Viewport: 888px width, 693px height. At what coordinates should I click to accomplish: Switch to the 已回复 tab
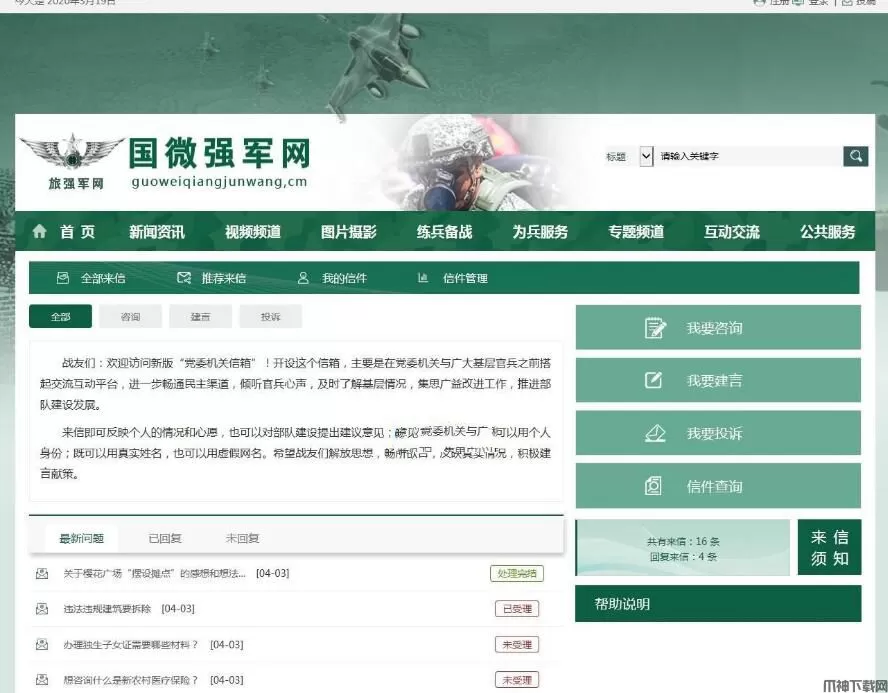(165, 538)
